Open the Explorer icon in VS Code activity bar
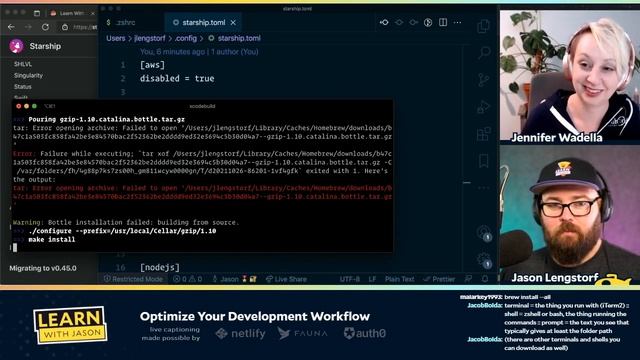640x360 pixels. click(484, 27)
